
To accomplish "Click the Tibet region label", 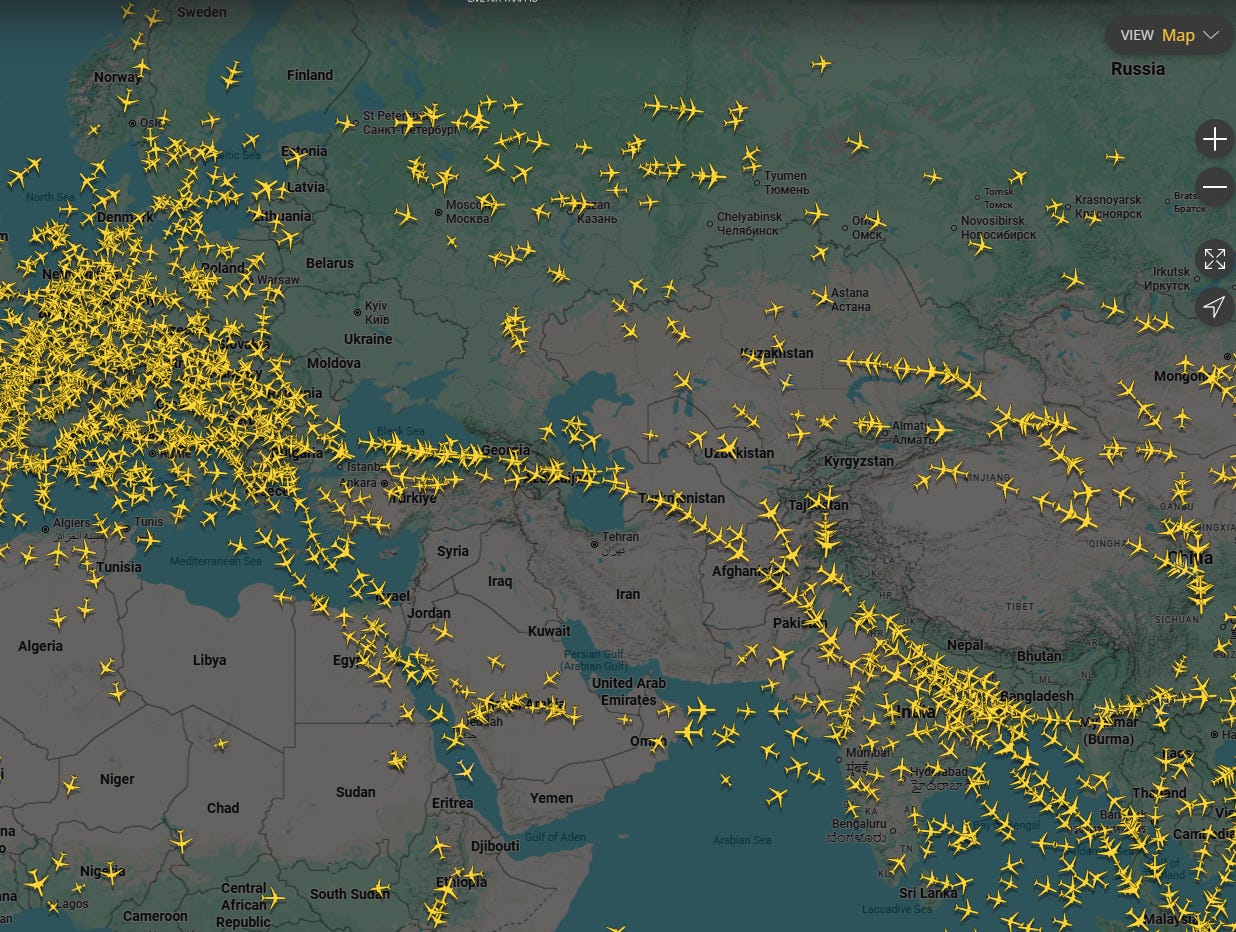I will coord(1020,607).
